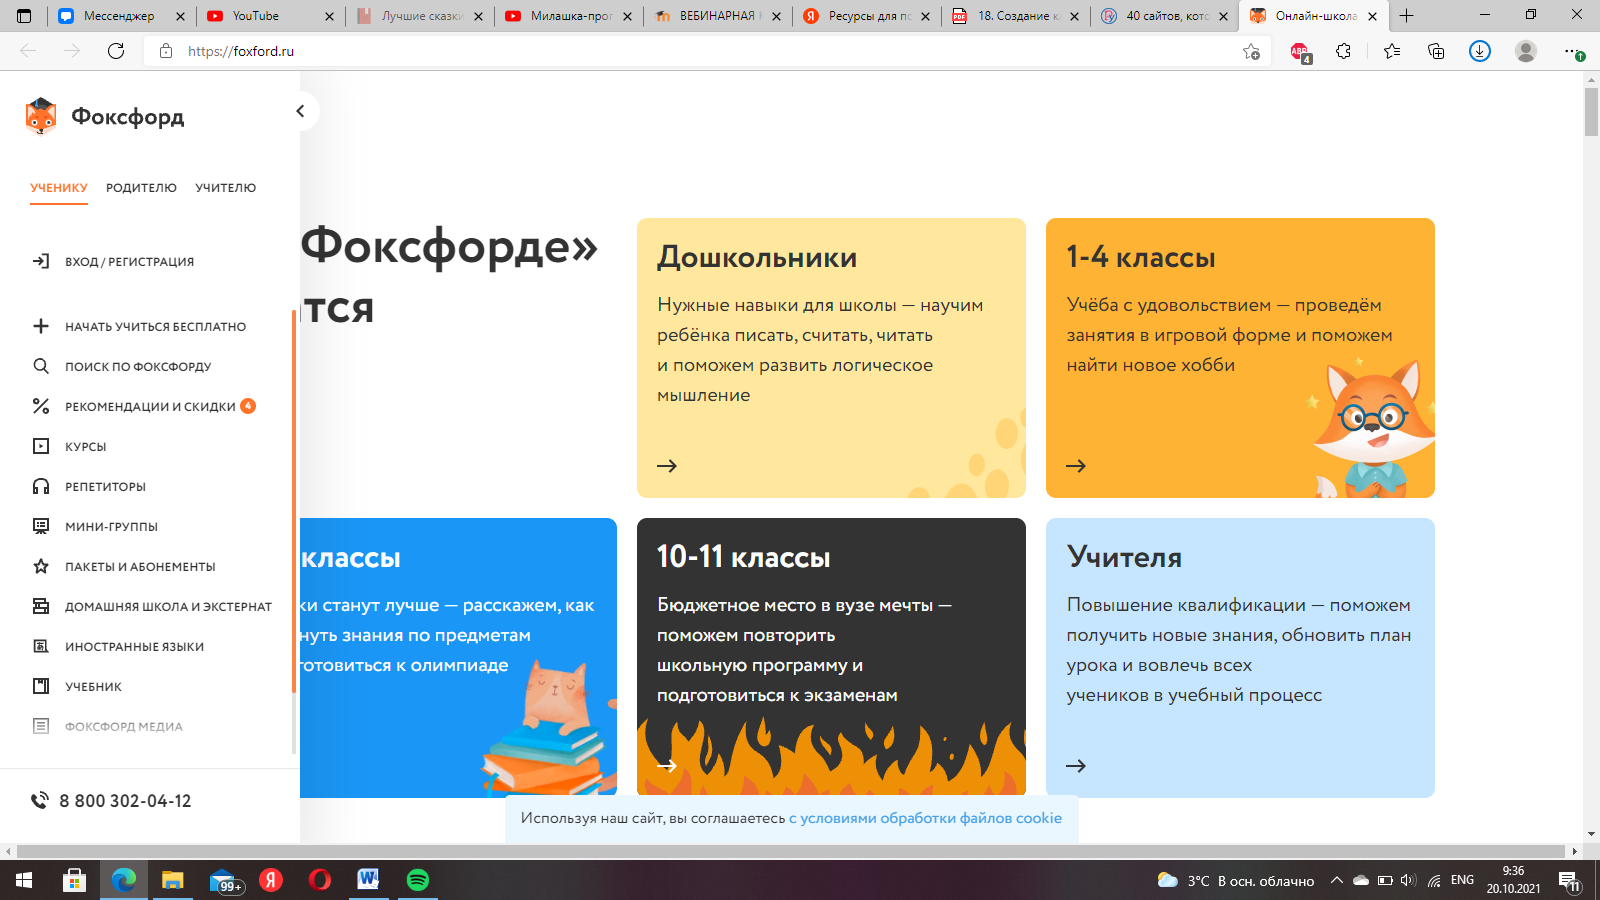Click phone number 8 800 302-04-12
This screenshot has height=900, width=1600.
[125, 801]
